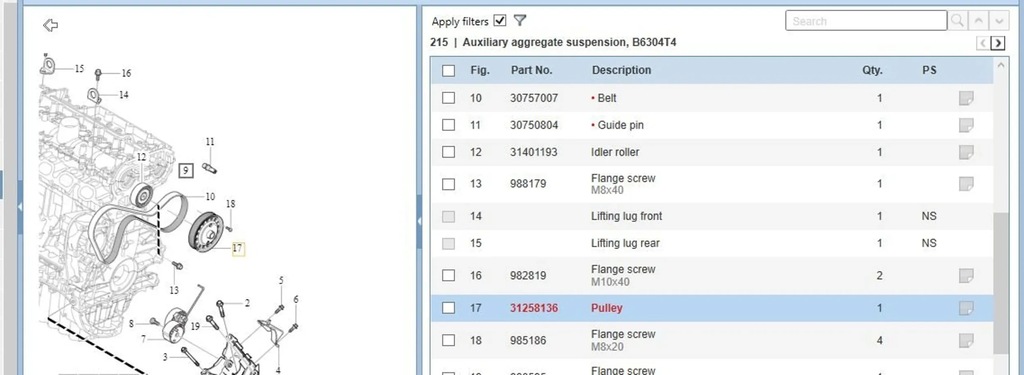Click callout 14 on the diagram
This screenshot has height=375, width=1024.
pyautogui.click(x=123, y=95)
